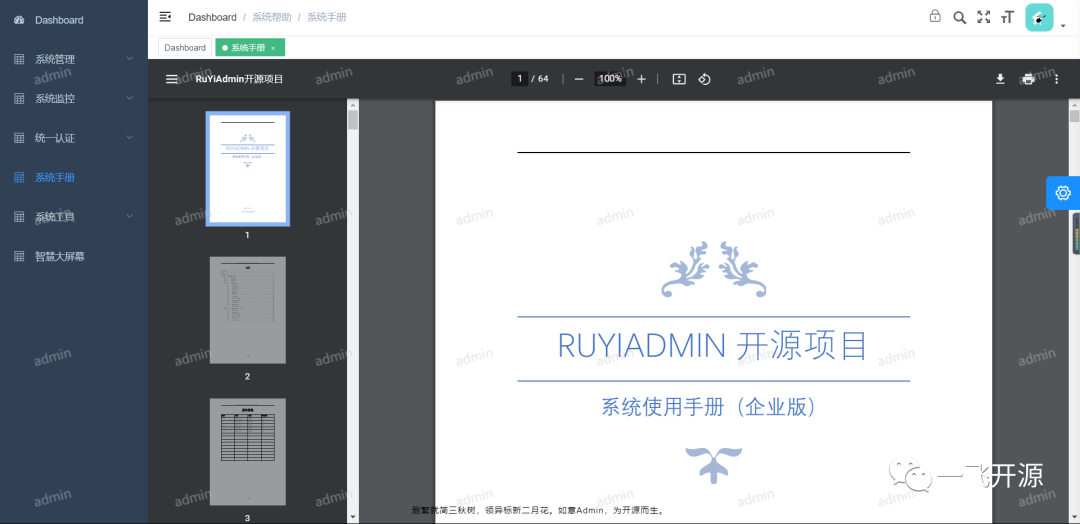
Task: Expand the 系统监控 submenu chevron
Action: (129, 98)
